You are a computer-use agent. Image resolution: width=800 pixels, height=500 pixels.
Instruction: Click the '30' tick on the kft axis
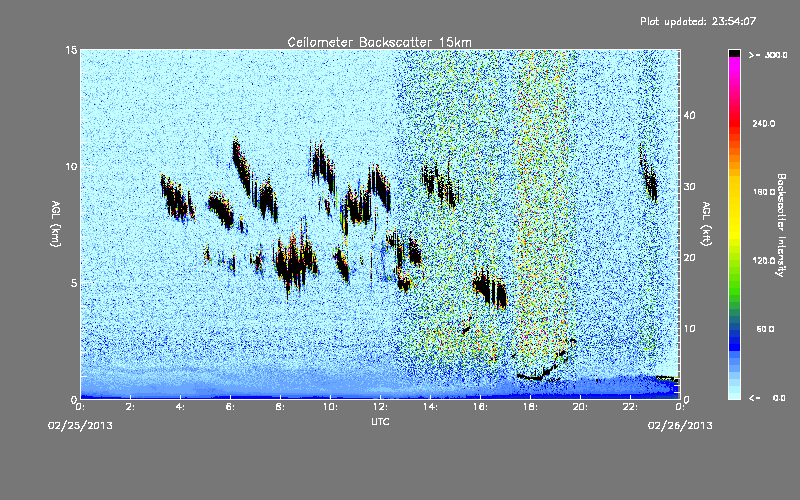click(689, 186)
